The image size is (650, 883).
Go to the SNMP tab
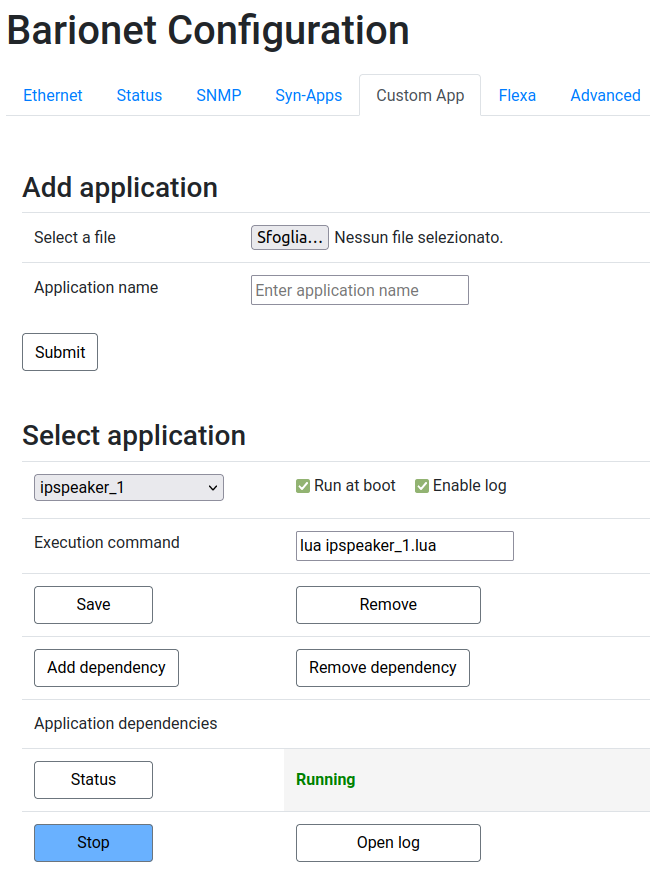218,95
